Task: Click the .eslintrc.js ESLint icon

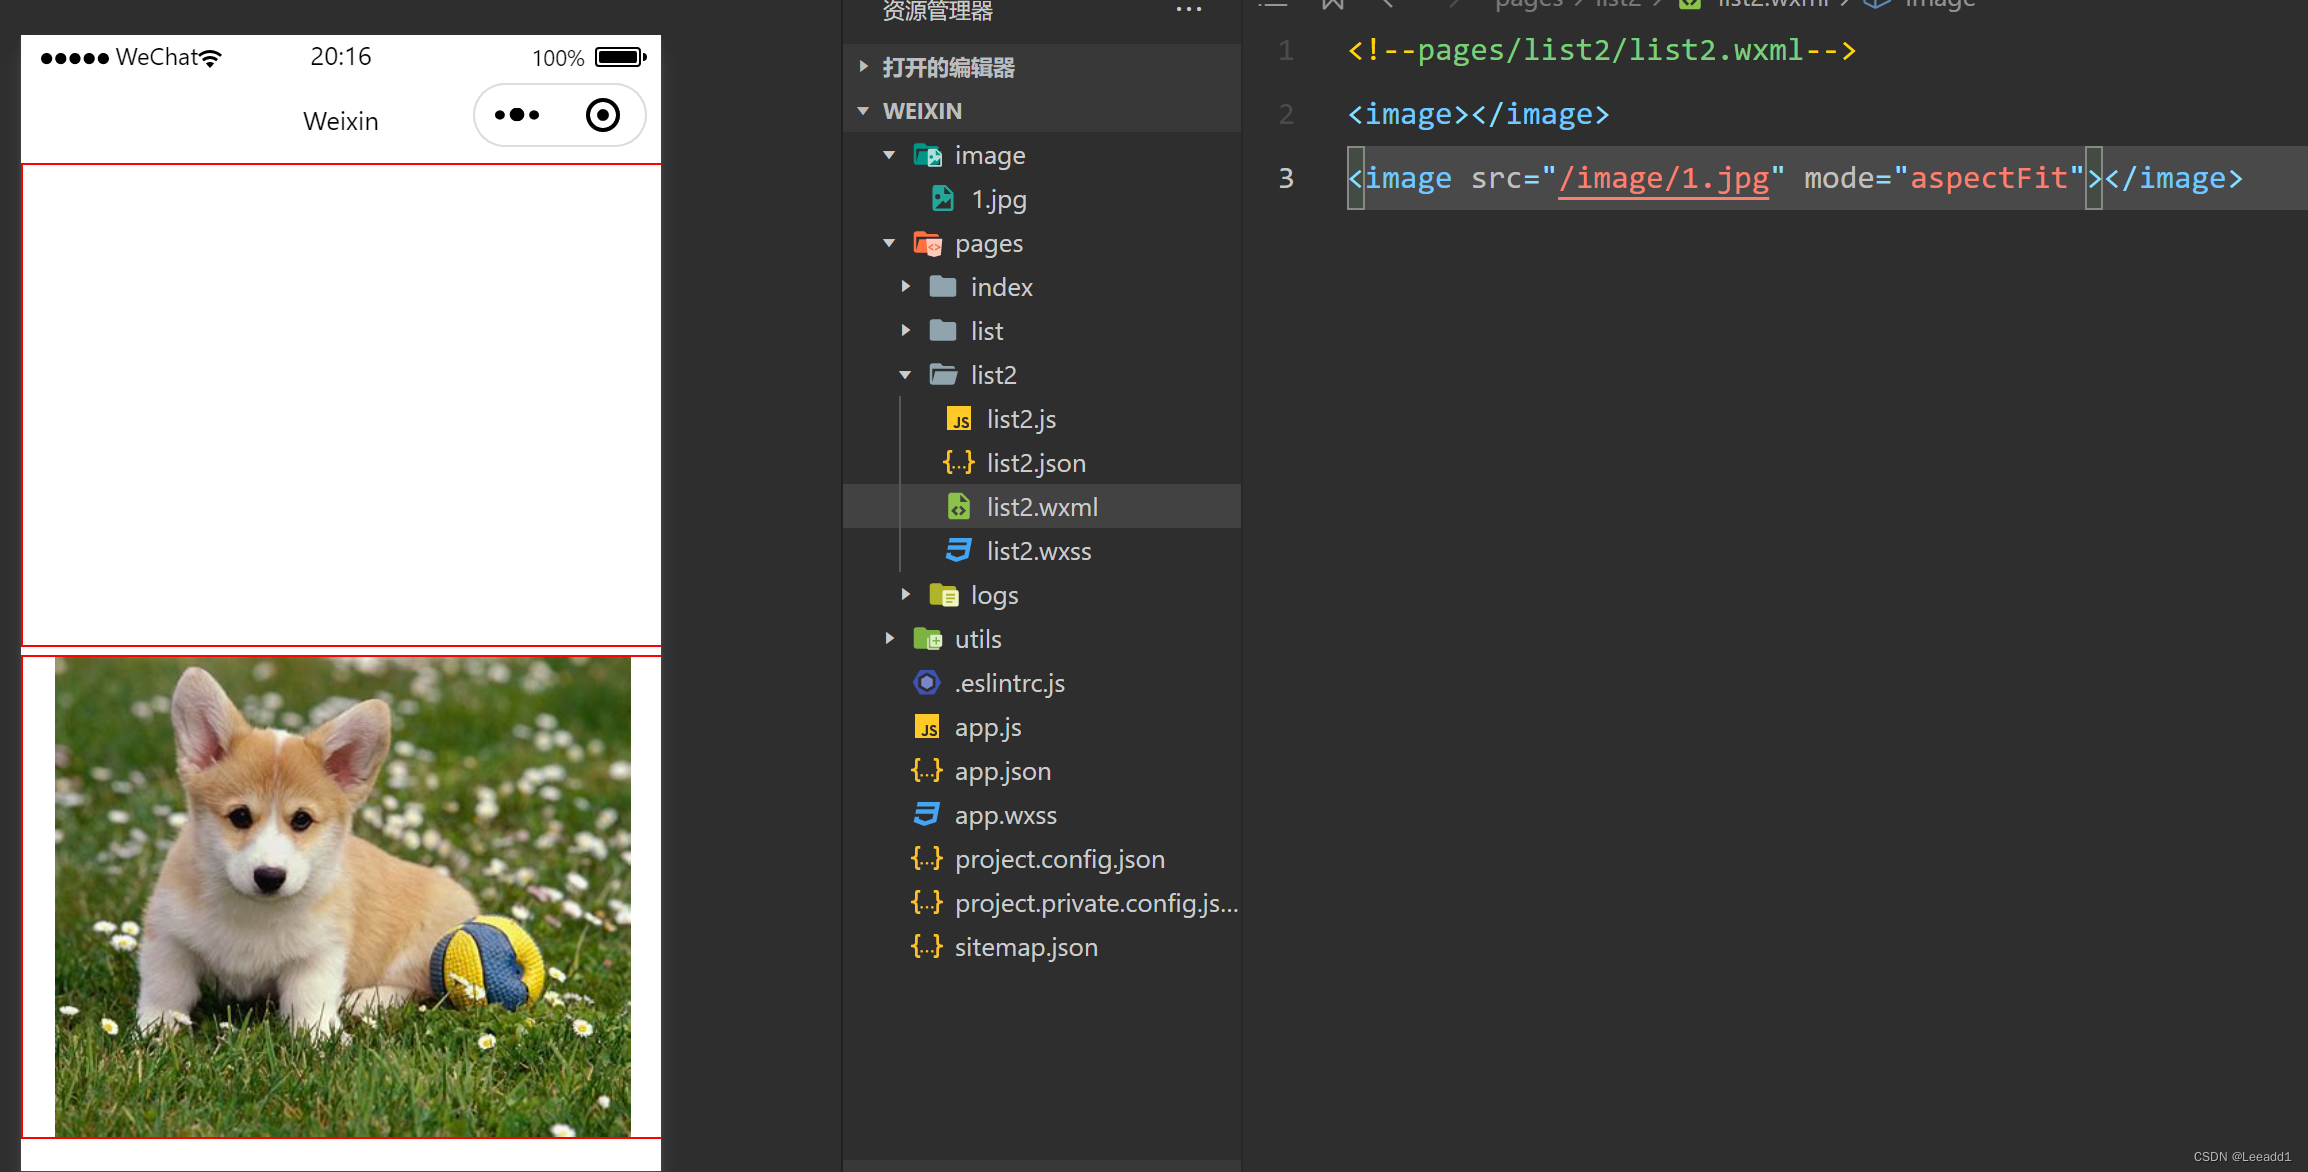Action: point(926,683)
